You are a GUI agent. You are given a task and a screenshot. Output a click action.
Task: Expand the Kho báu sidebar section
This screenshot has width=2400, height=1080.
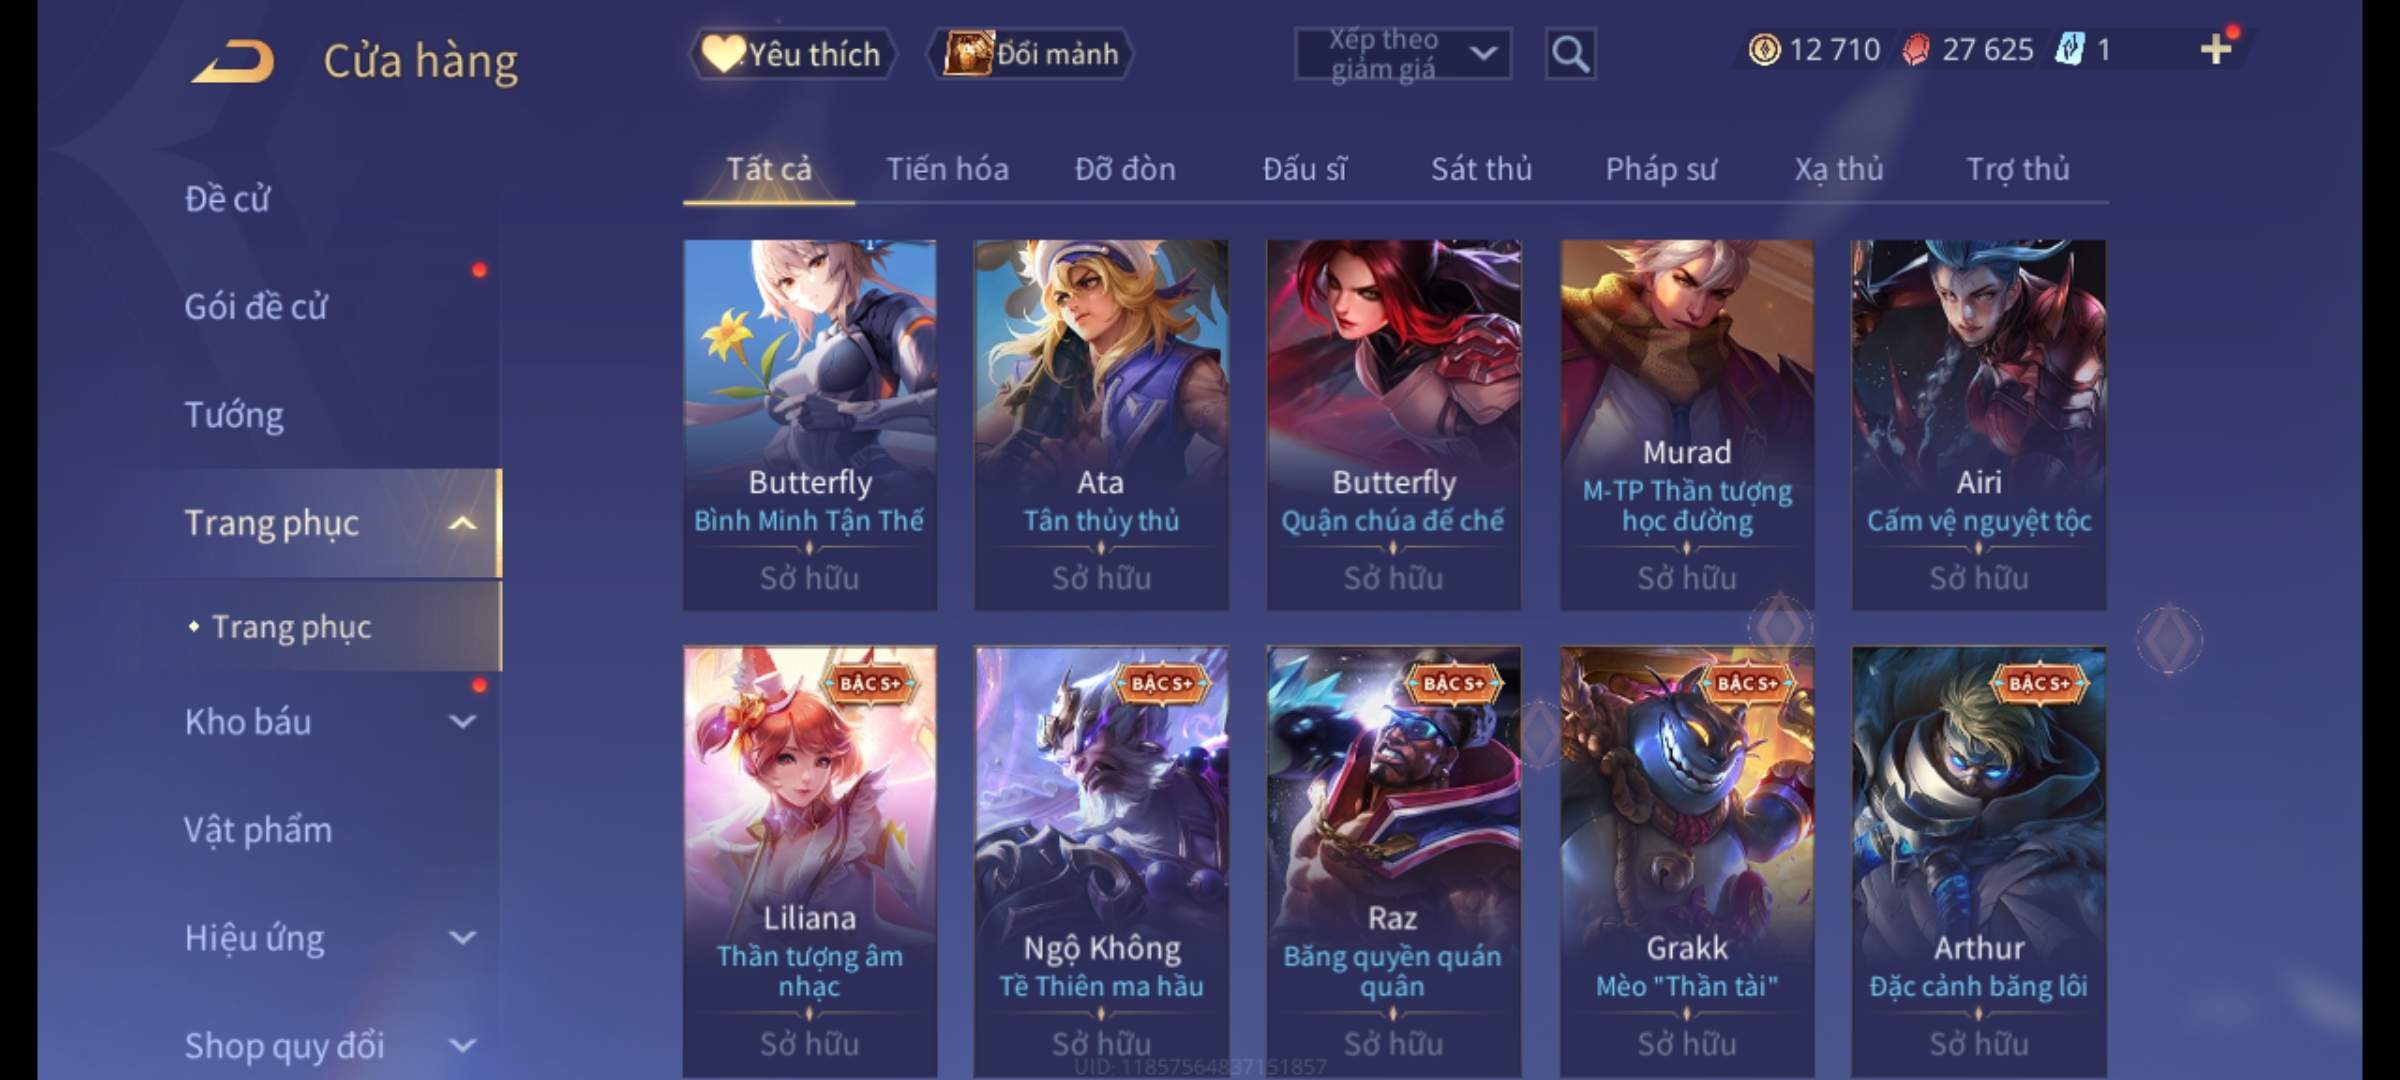462,722
